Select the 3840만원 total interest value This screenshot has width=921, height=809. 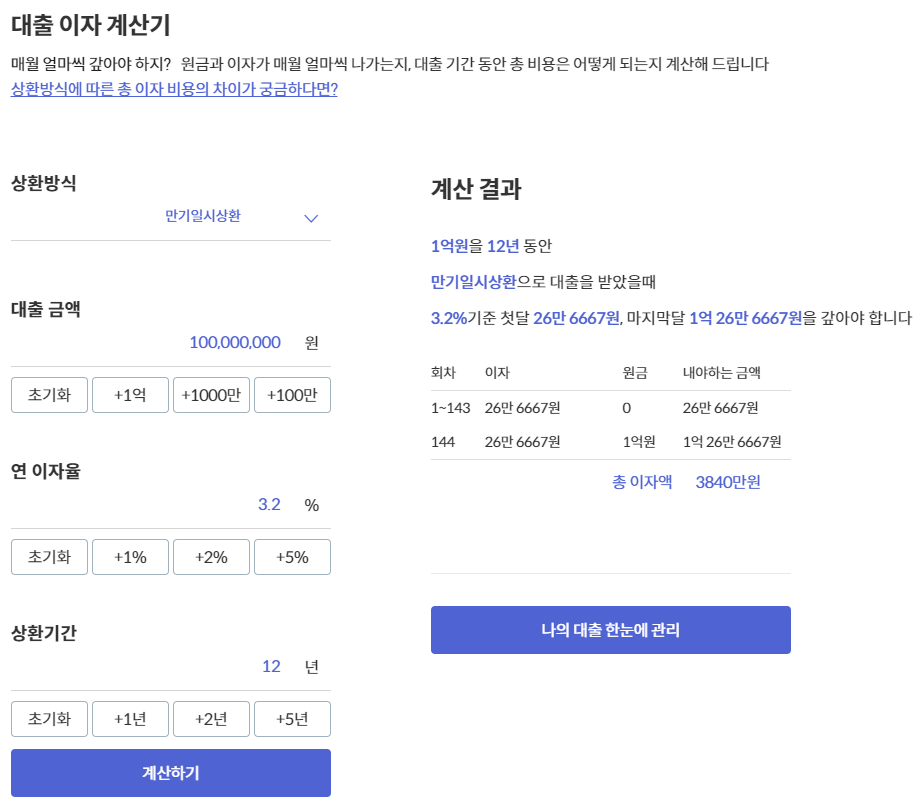point(728,482)
